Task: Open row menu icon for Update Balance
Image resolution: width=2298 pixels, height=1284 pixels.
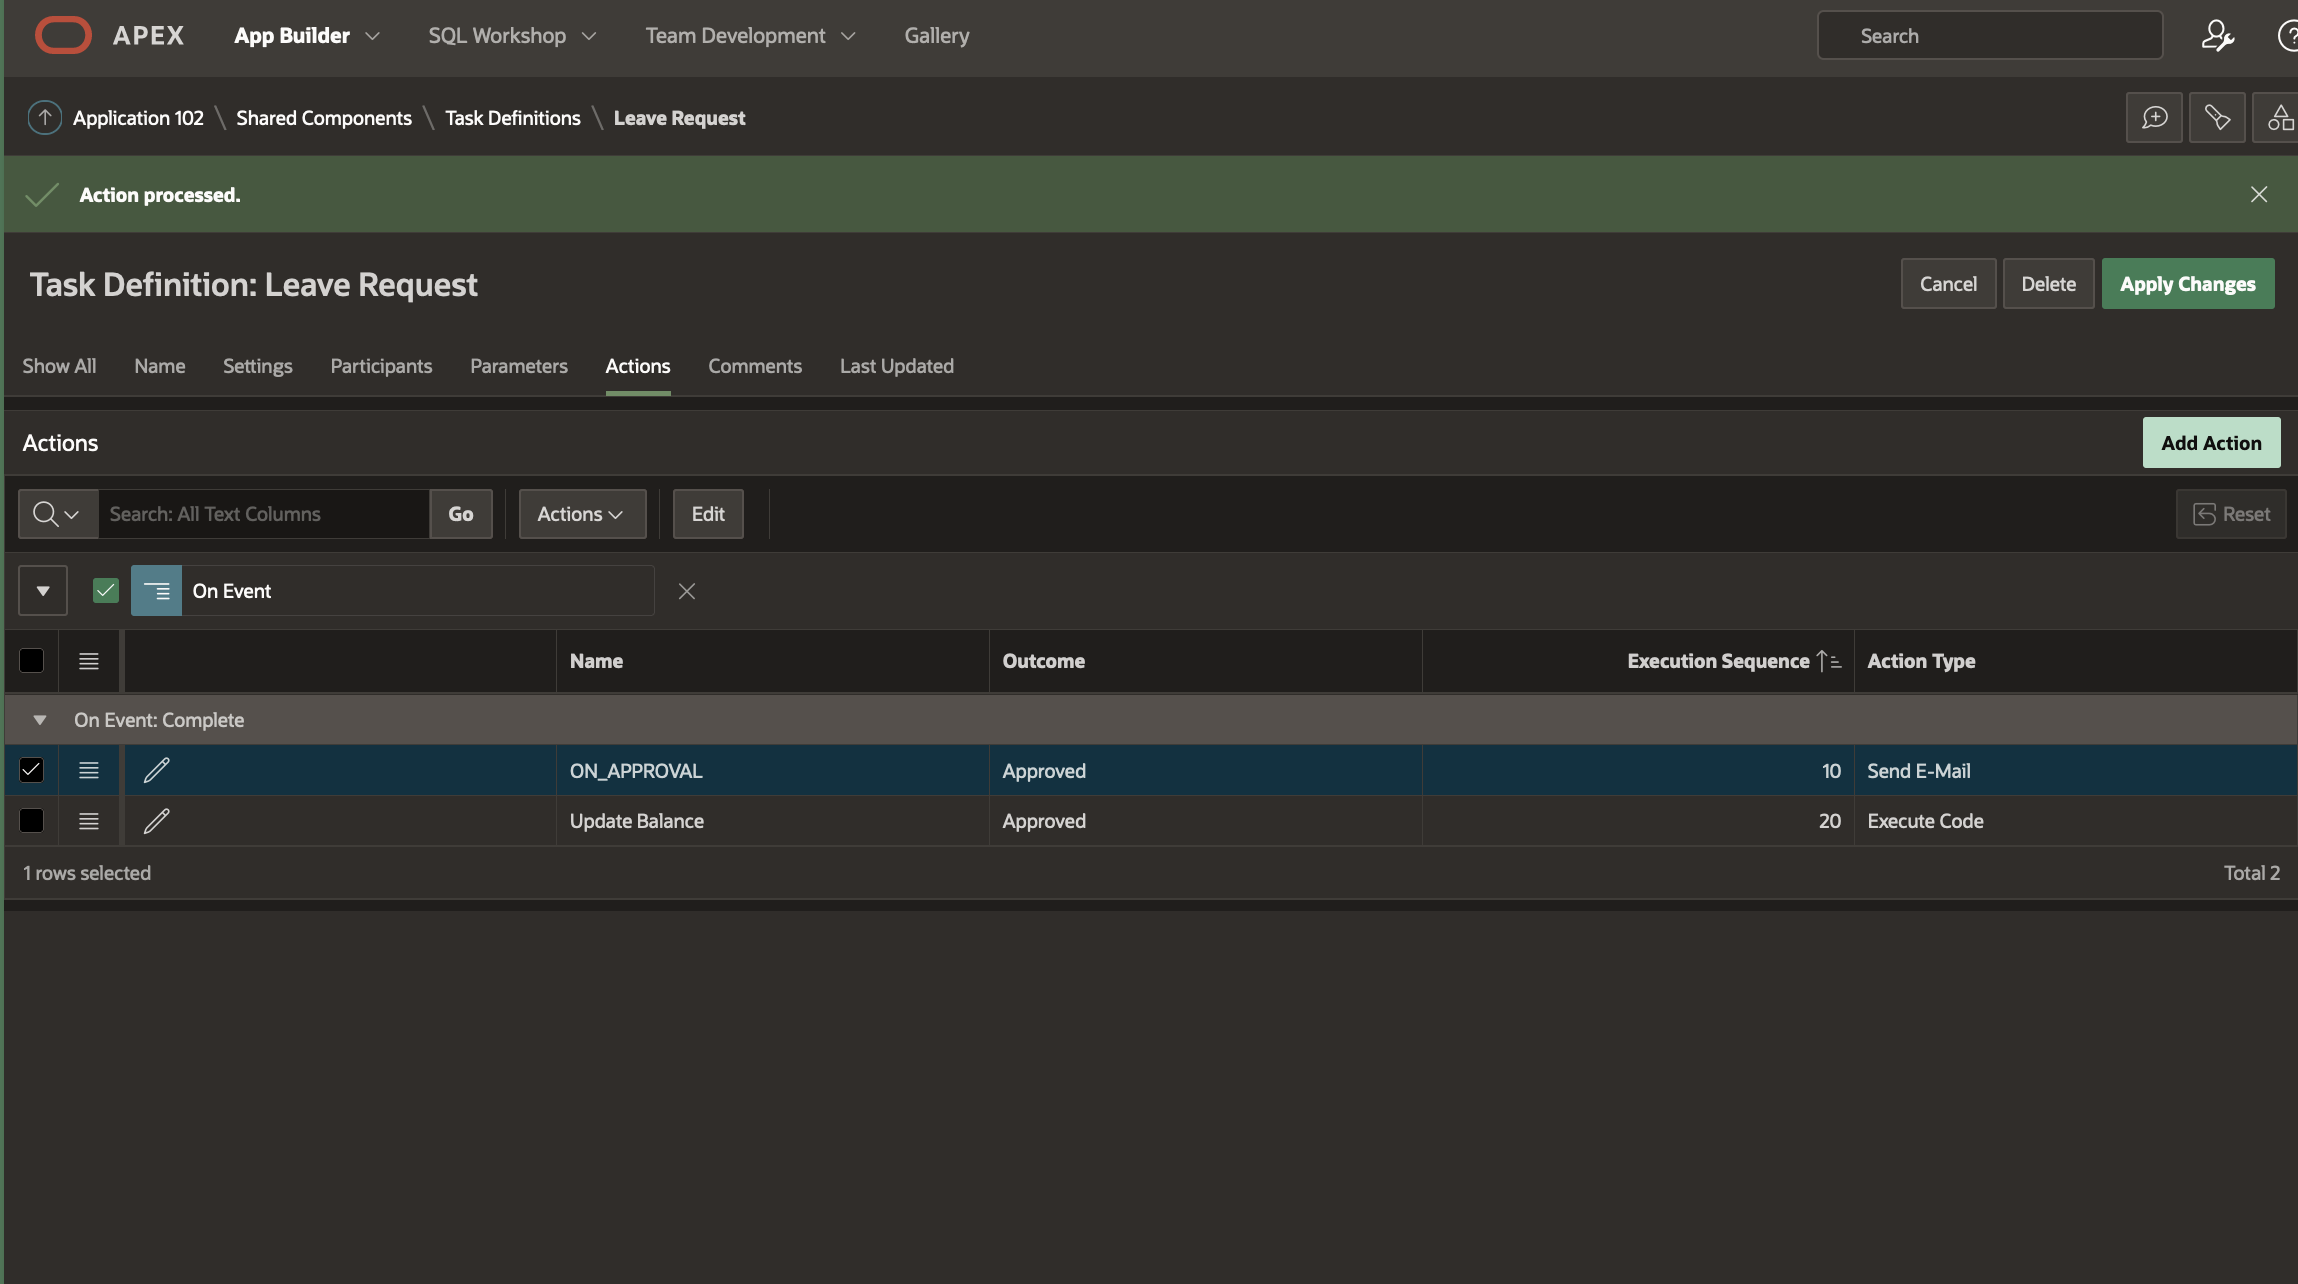Action: pos(88,821)
